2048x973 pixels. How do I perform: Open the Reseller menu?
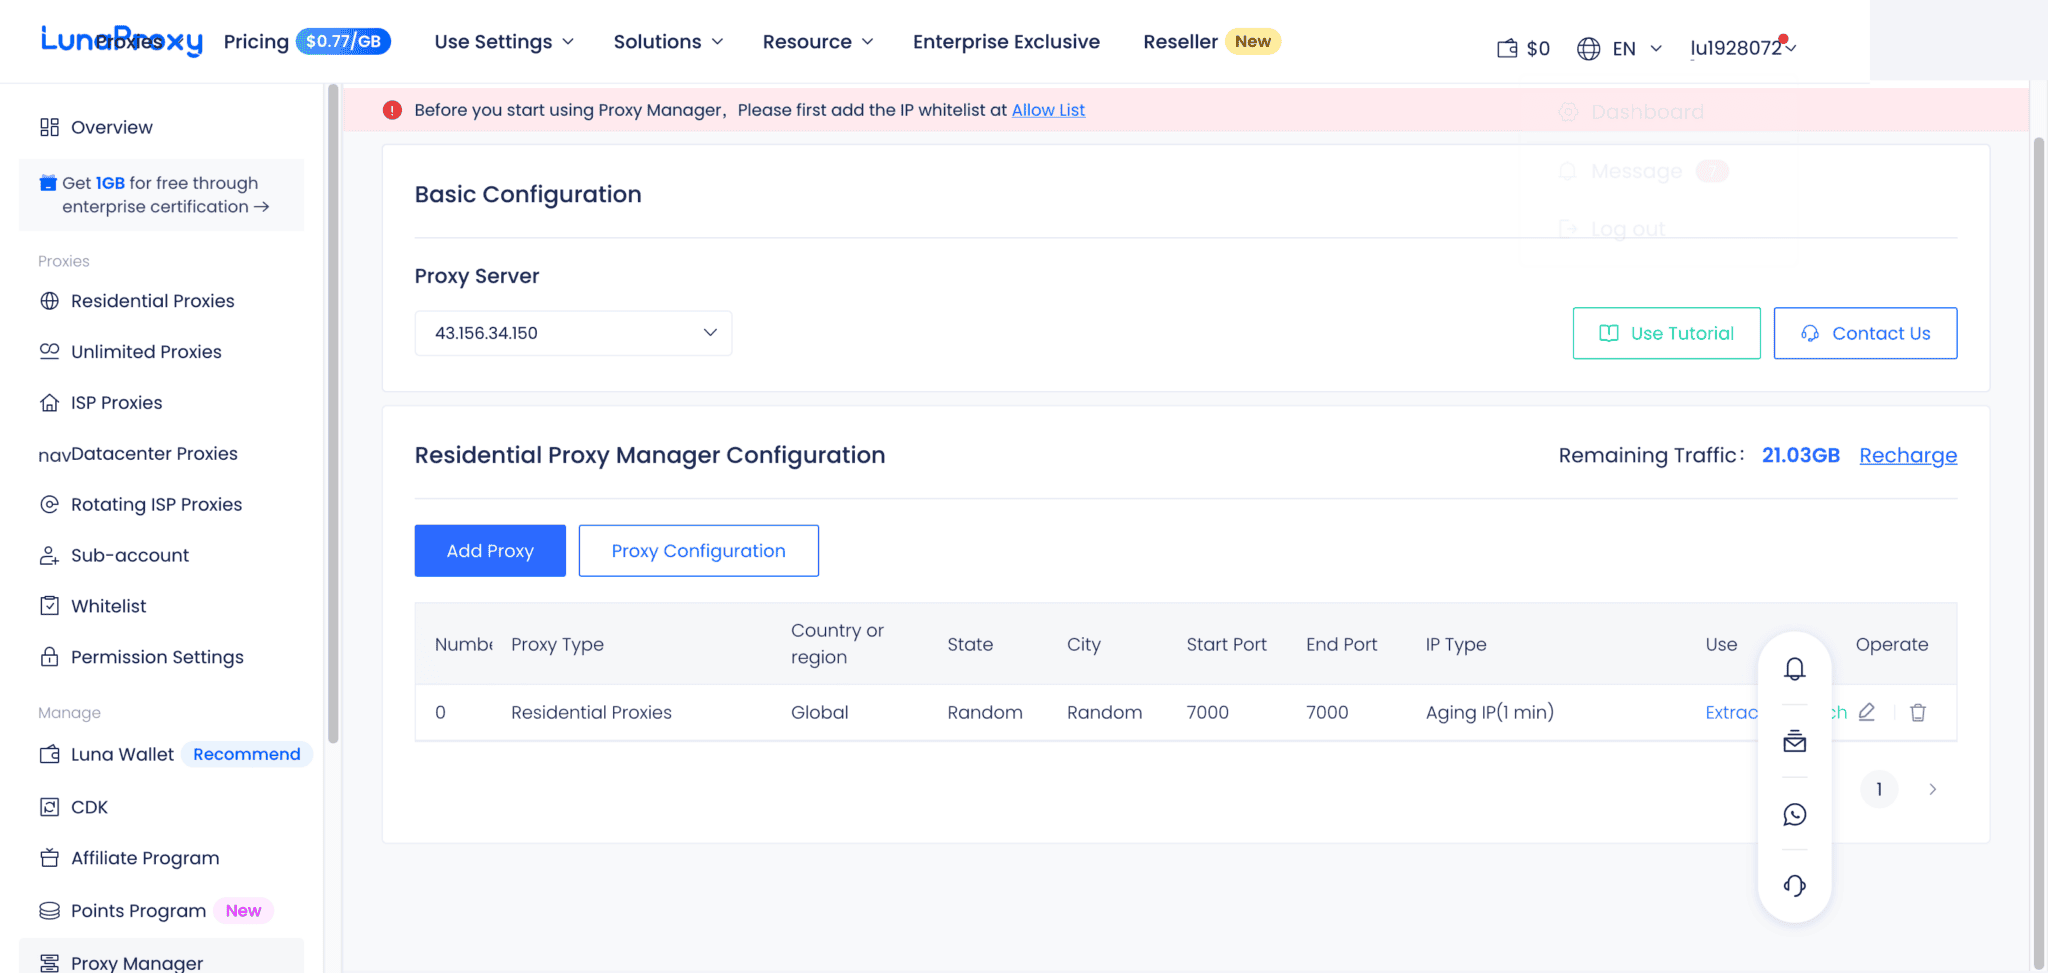(1180, 41)
